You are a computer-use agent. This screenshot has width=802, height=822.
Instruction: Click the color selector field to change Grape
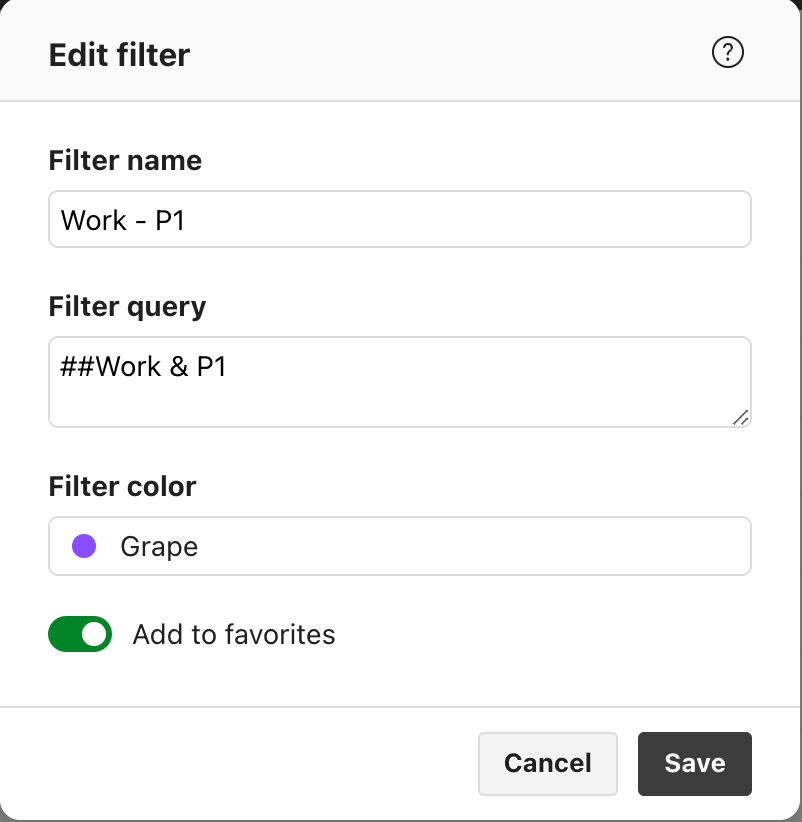[400, 546]
